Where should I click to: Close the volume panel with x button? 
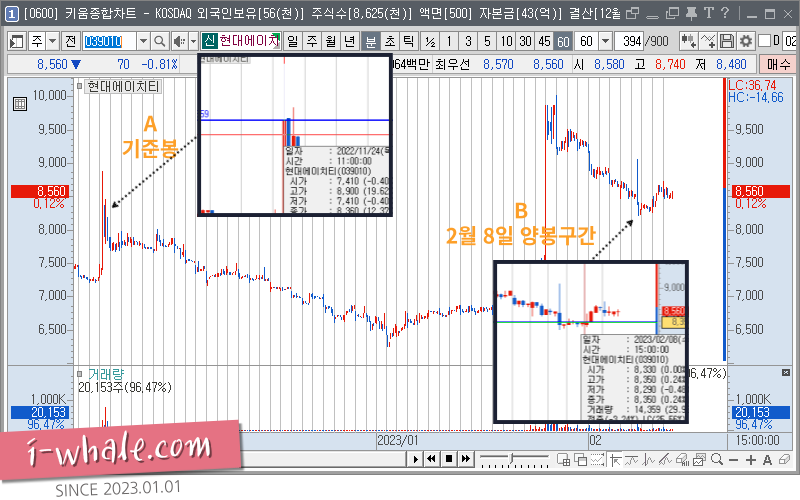[786, 373]
